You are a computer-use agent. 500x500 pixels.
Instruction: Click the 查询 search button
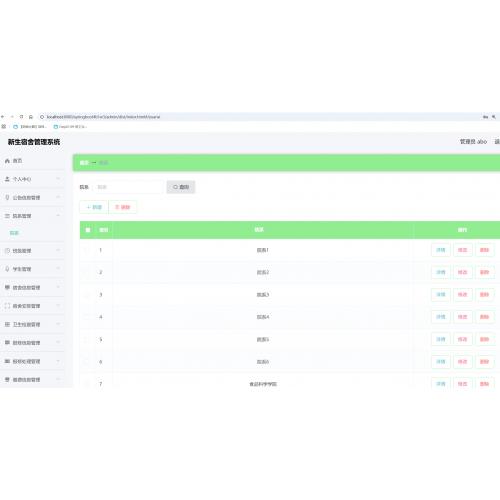coord(181,187)
